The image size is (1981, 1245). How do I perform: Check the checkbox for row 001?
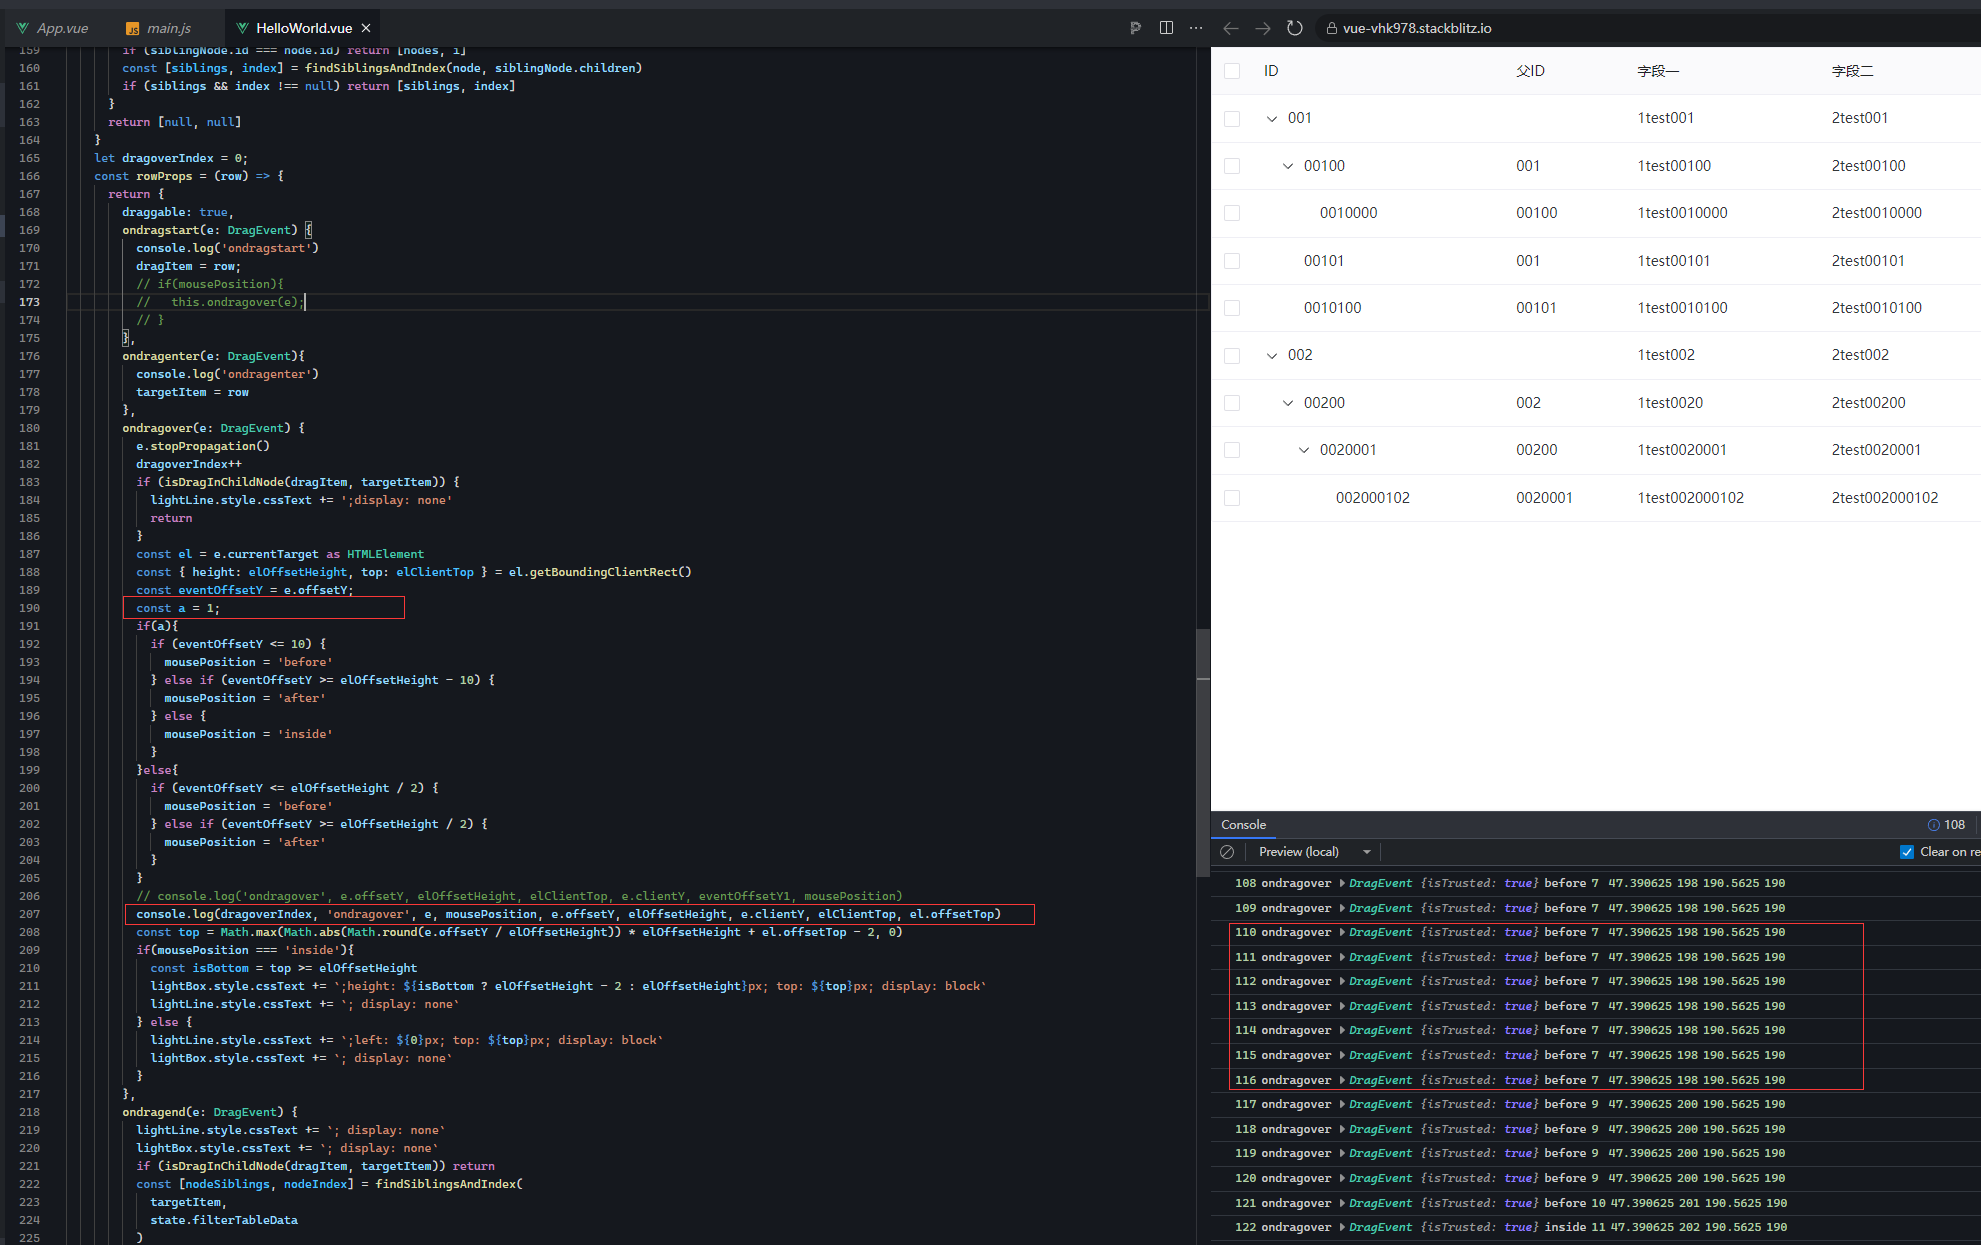[x=1232, y=118]
